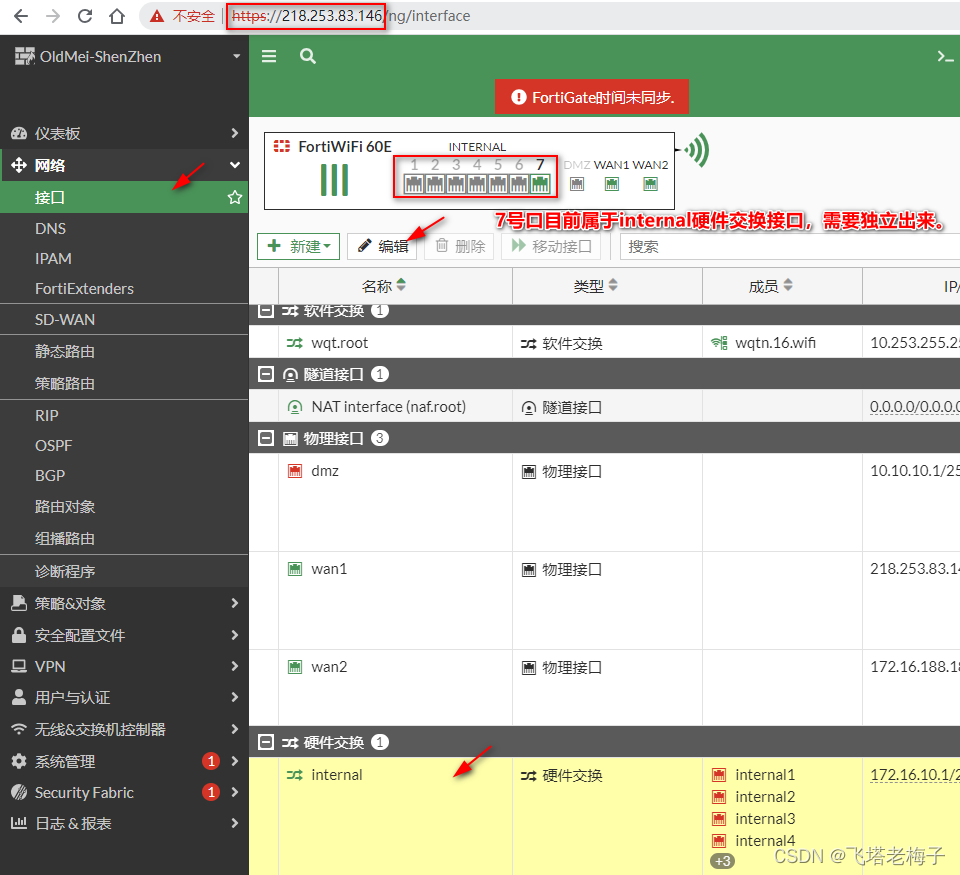This screenshot has height=875, width=960.
Task: Expand the 策略&对象 menu
Action: click(x=124, y=604)
